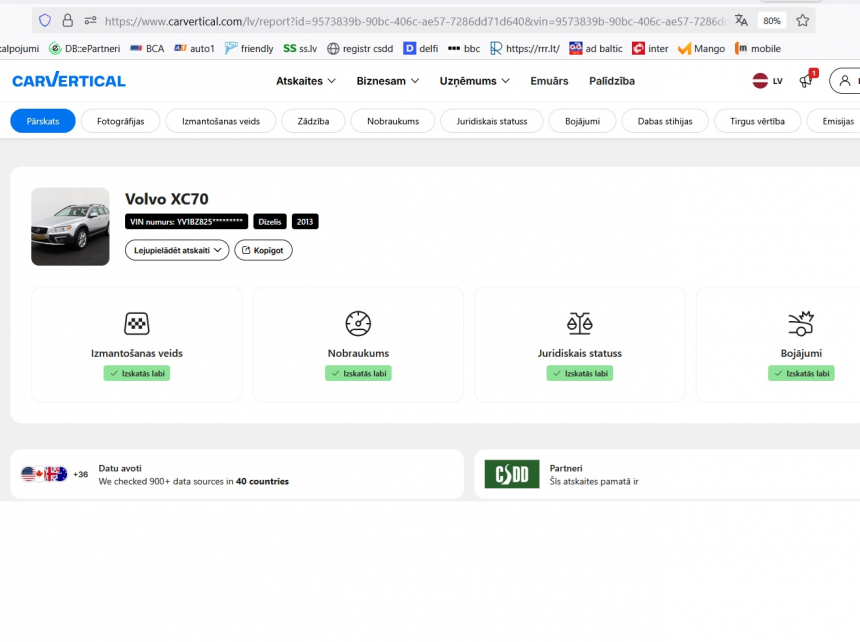Viewport: 860px width, 642px height.
Task: Open the site permissions icon in address bar
Action: point(90,21)
